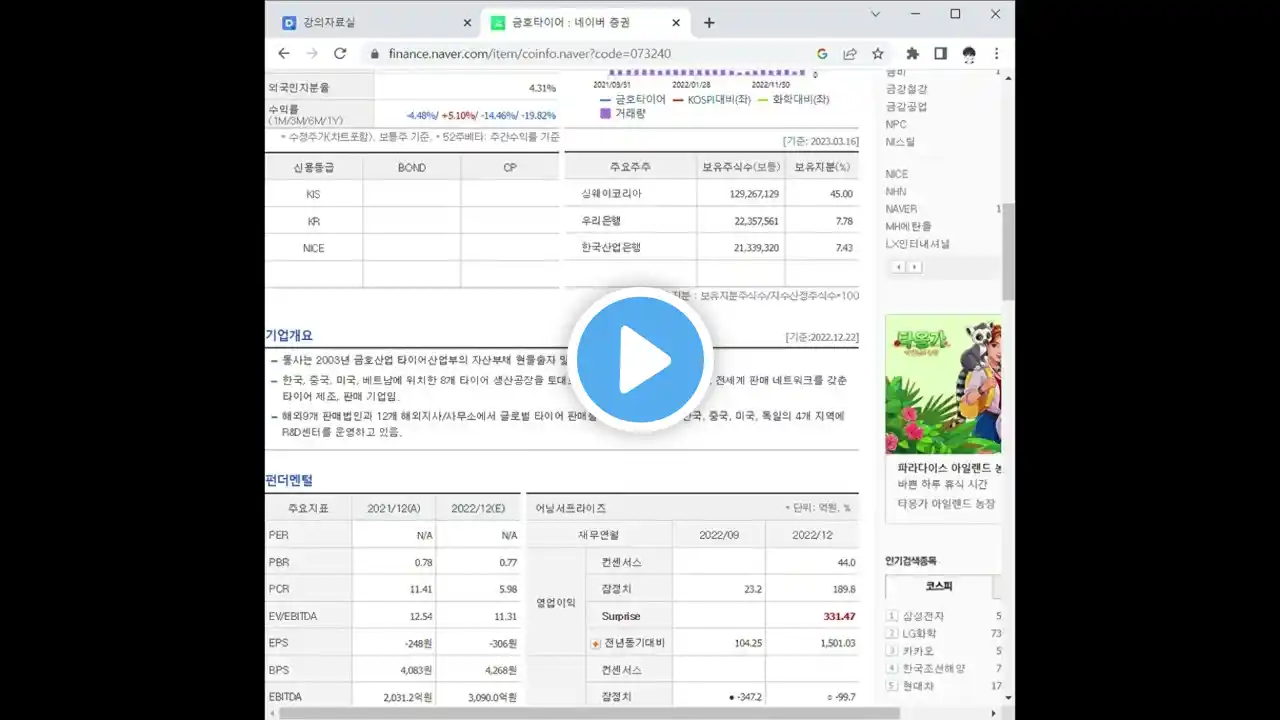Open NICE in the right sidebar list
1280x720 pixels.
(x=897, y=174)
